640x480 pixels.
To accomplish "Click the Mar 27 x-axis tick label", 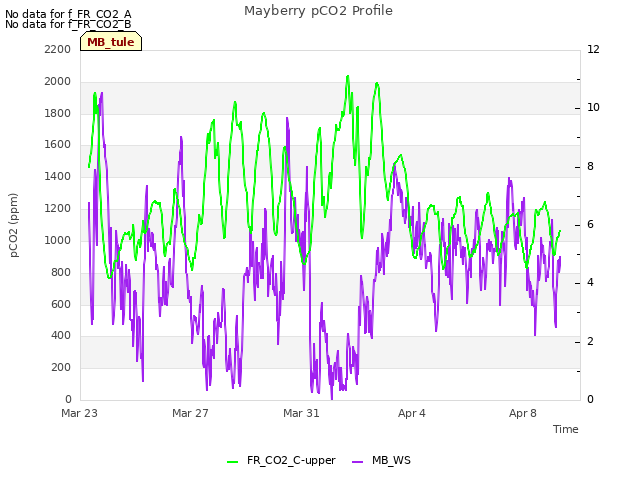I will pyautogui.click(x=190, y=413).
